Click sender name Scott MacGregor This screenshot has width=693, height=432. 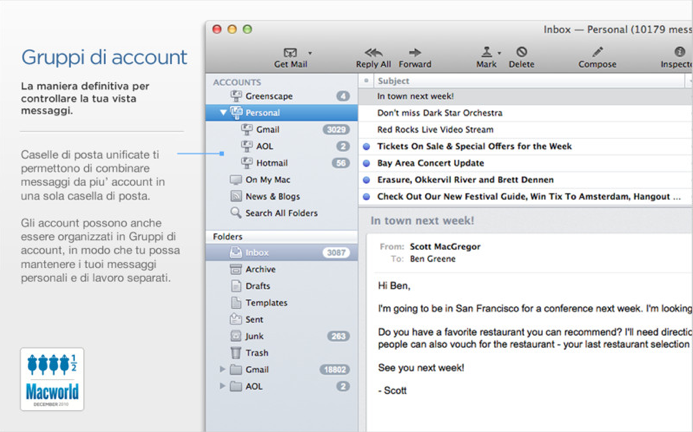[x=445, y=247]
